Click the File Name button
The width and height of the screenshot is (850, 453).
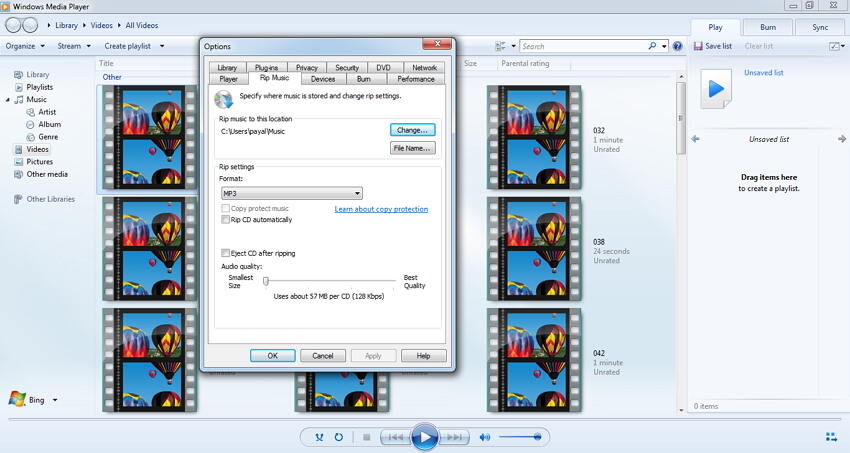tap(413, 148)
